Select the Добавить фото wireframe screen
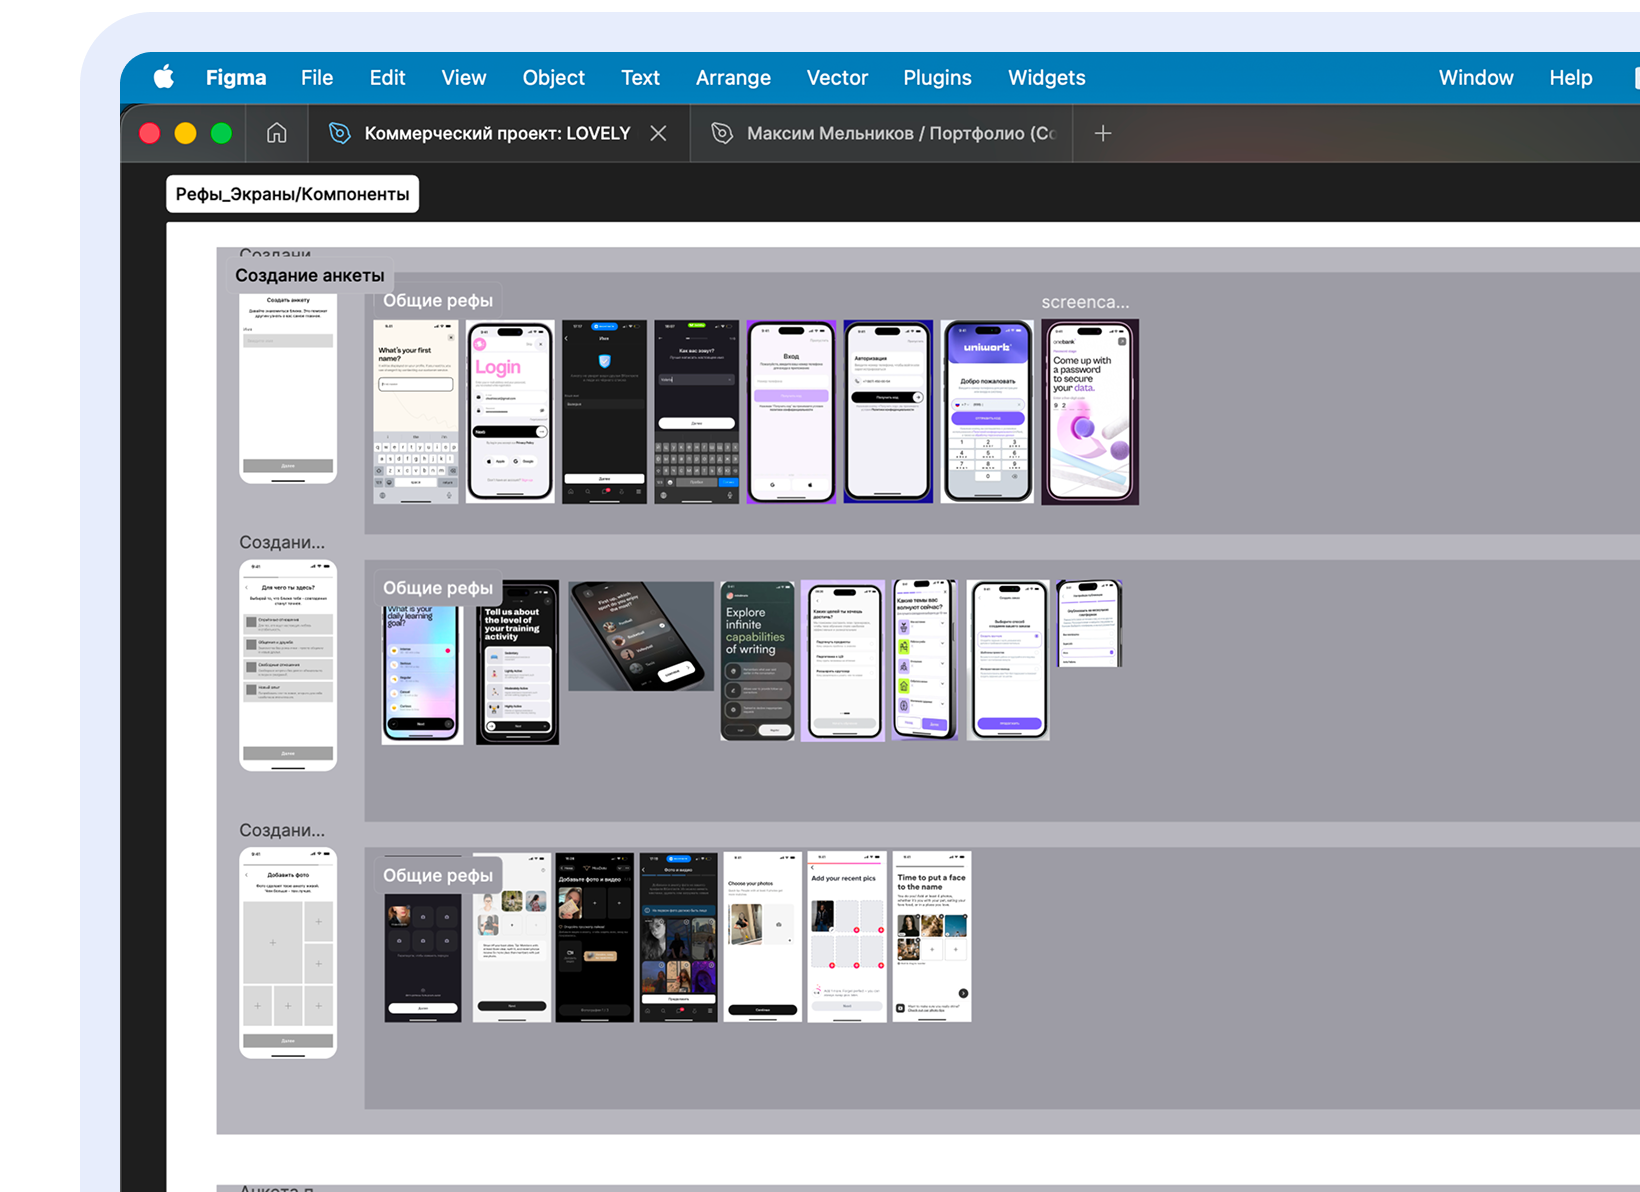The image size is (1640, 1192). (x=288, y=952)
